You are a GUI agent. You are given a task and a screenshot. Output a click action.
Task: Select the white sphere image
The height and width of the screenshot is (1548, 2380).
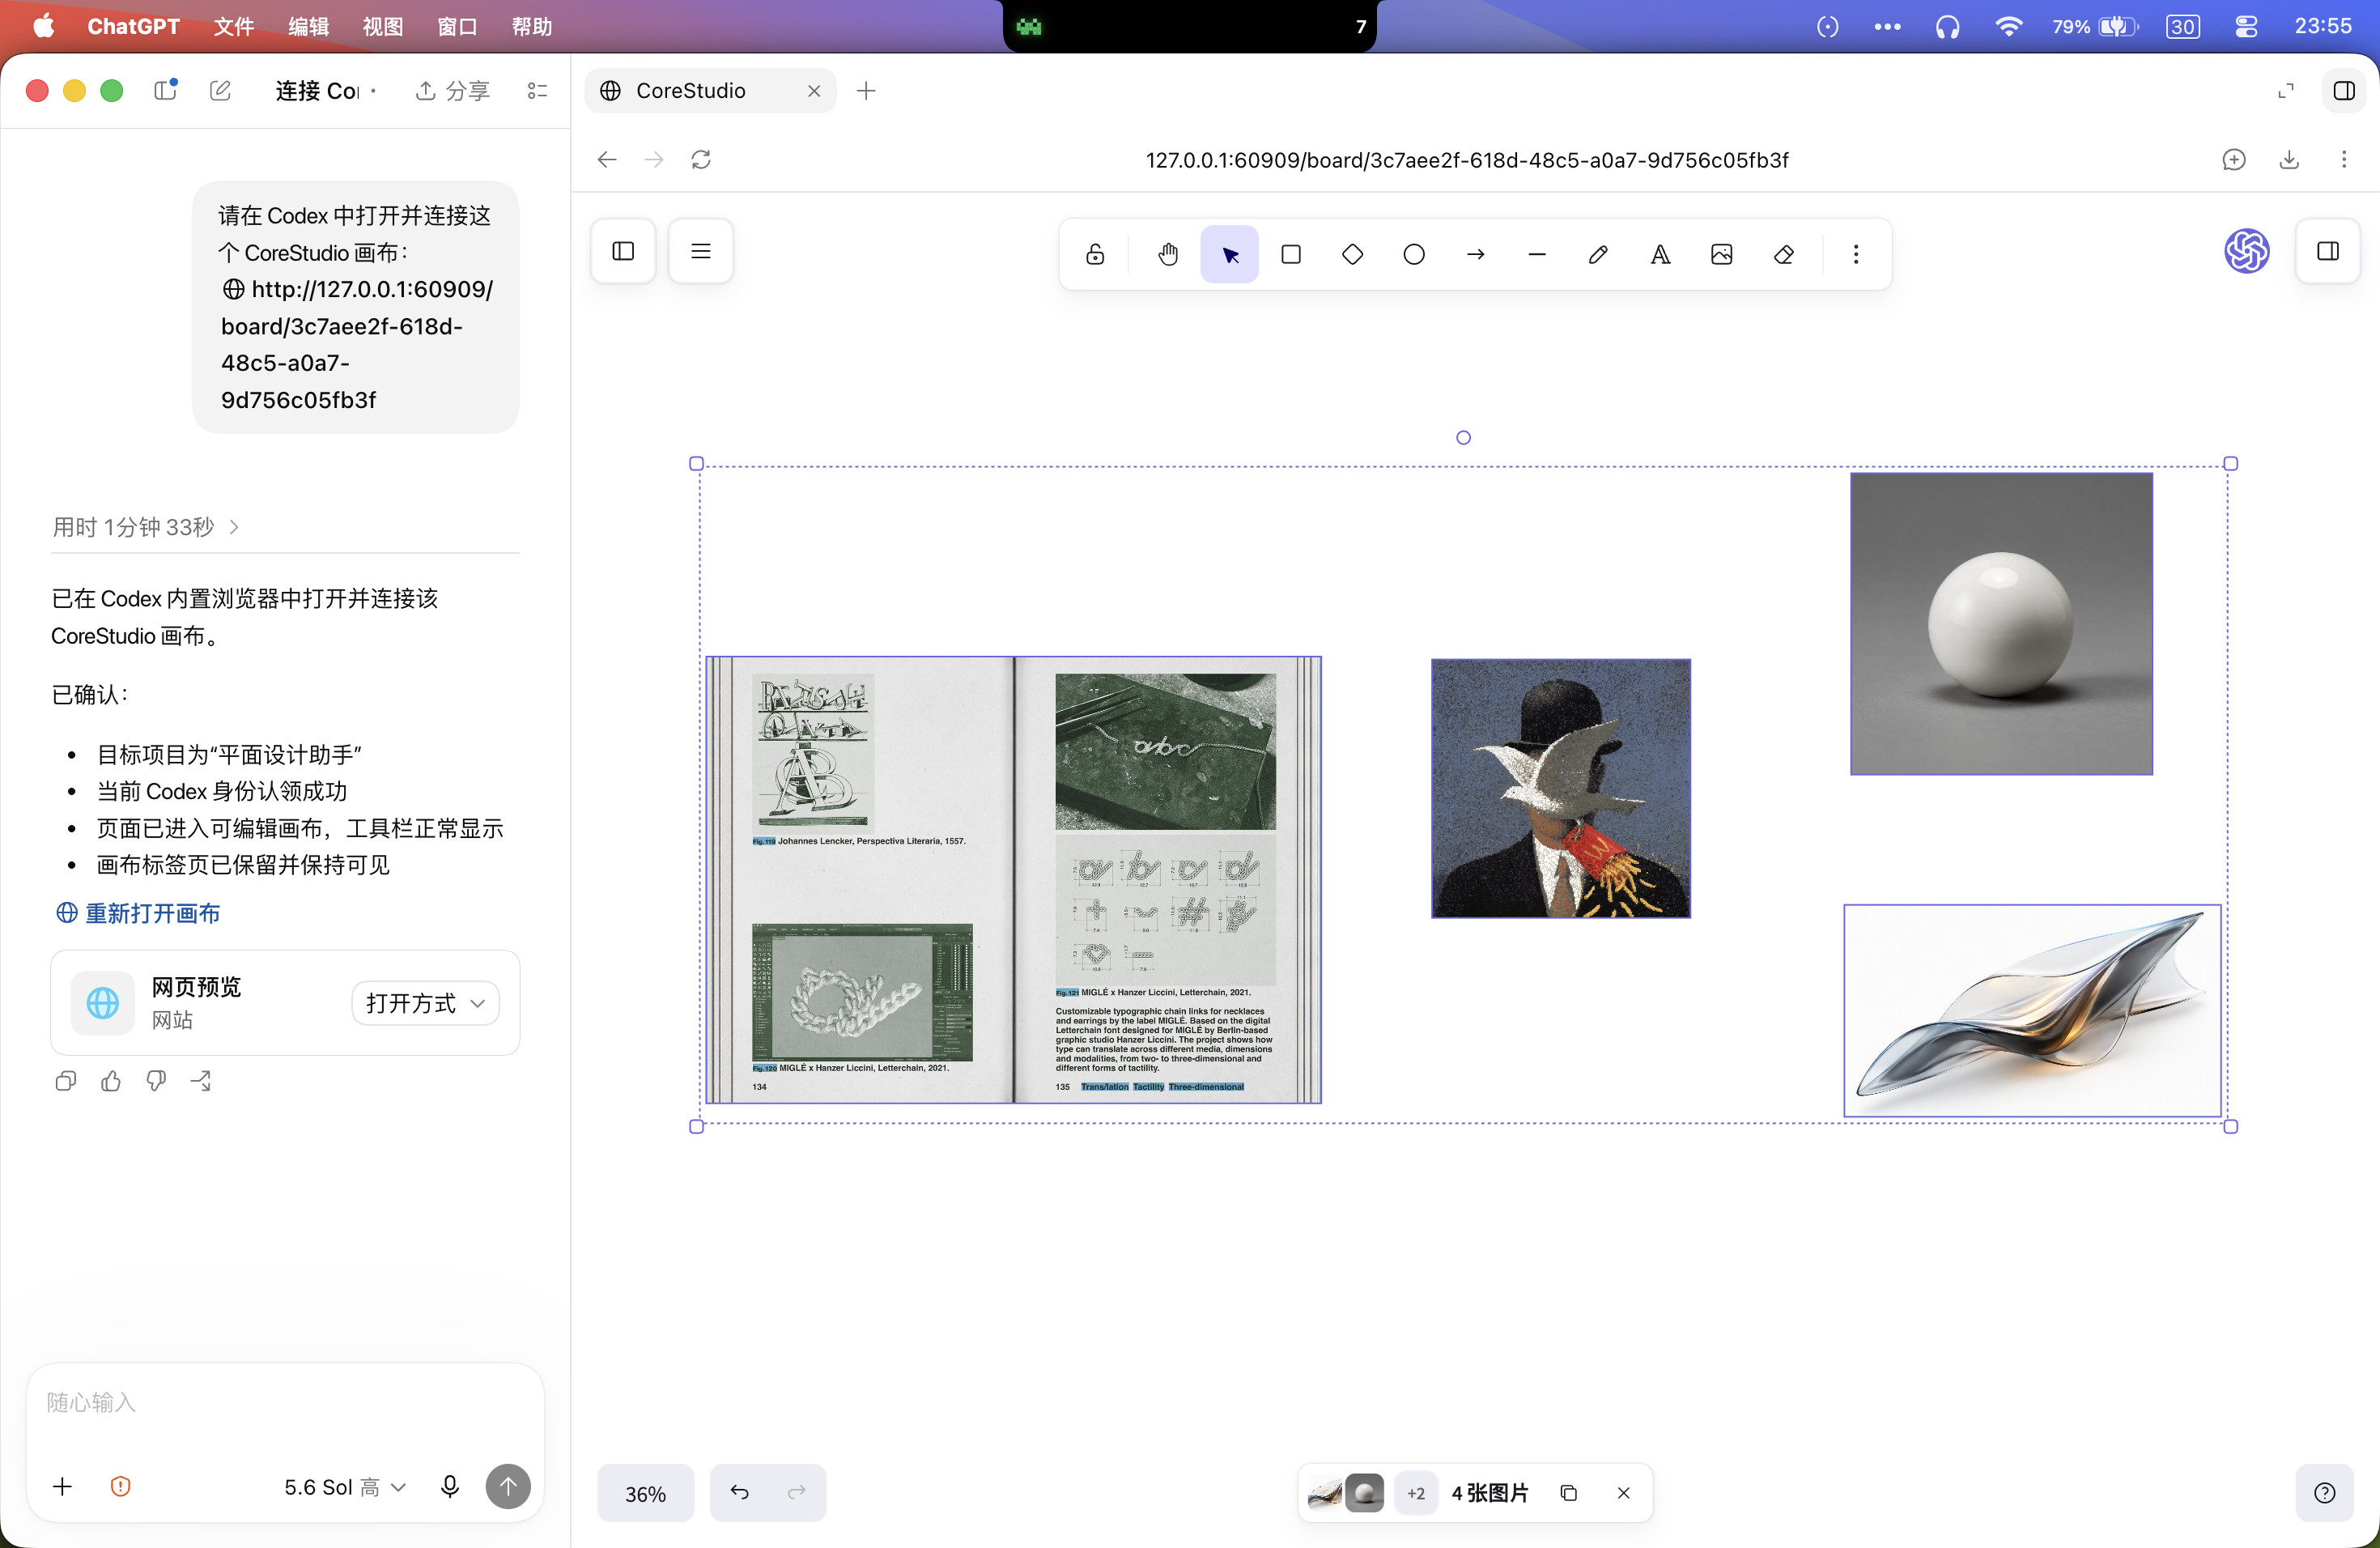click(2001, 624)
